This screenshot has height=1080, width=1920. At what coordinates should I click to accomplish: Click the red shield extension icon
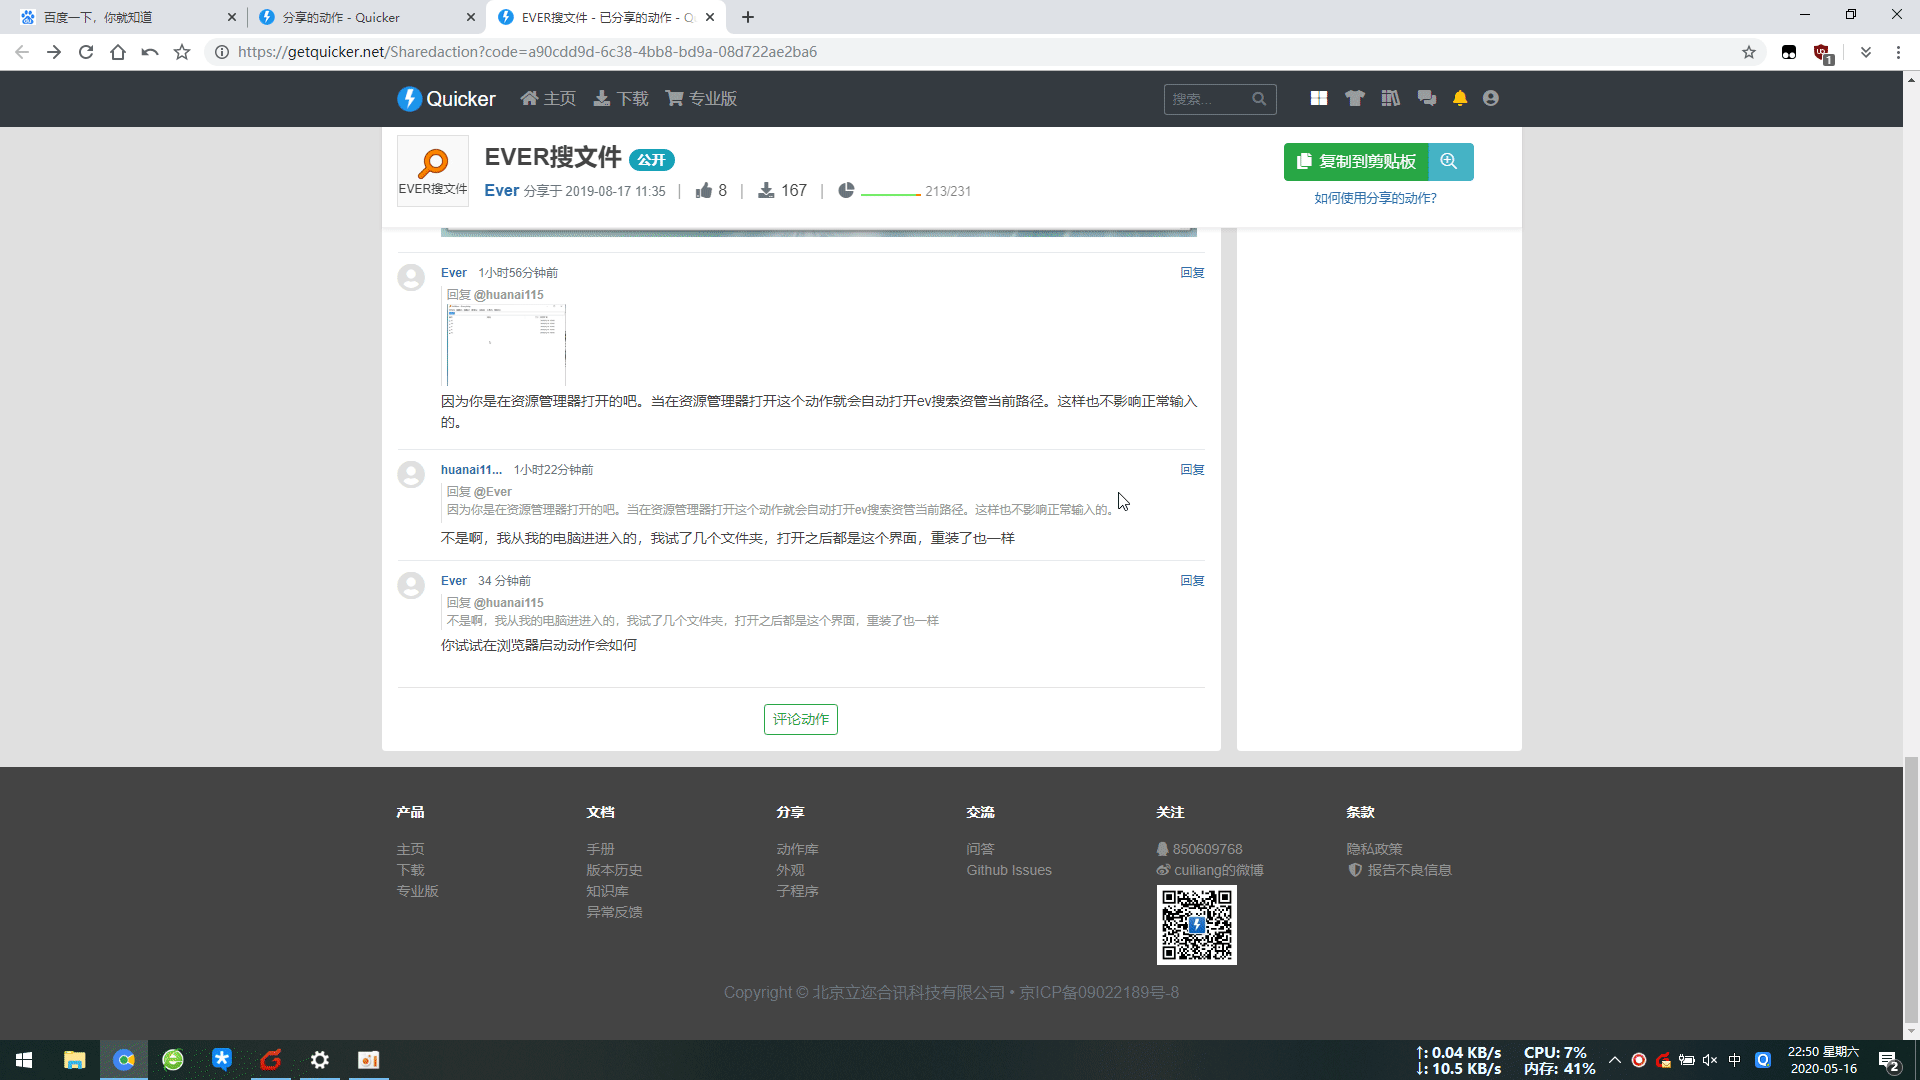(1823, 53)
